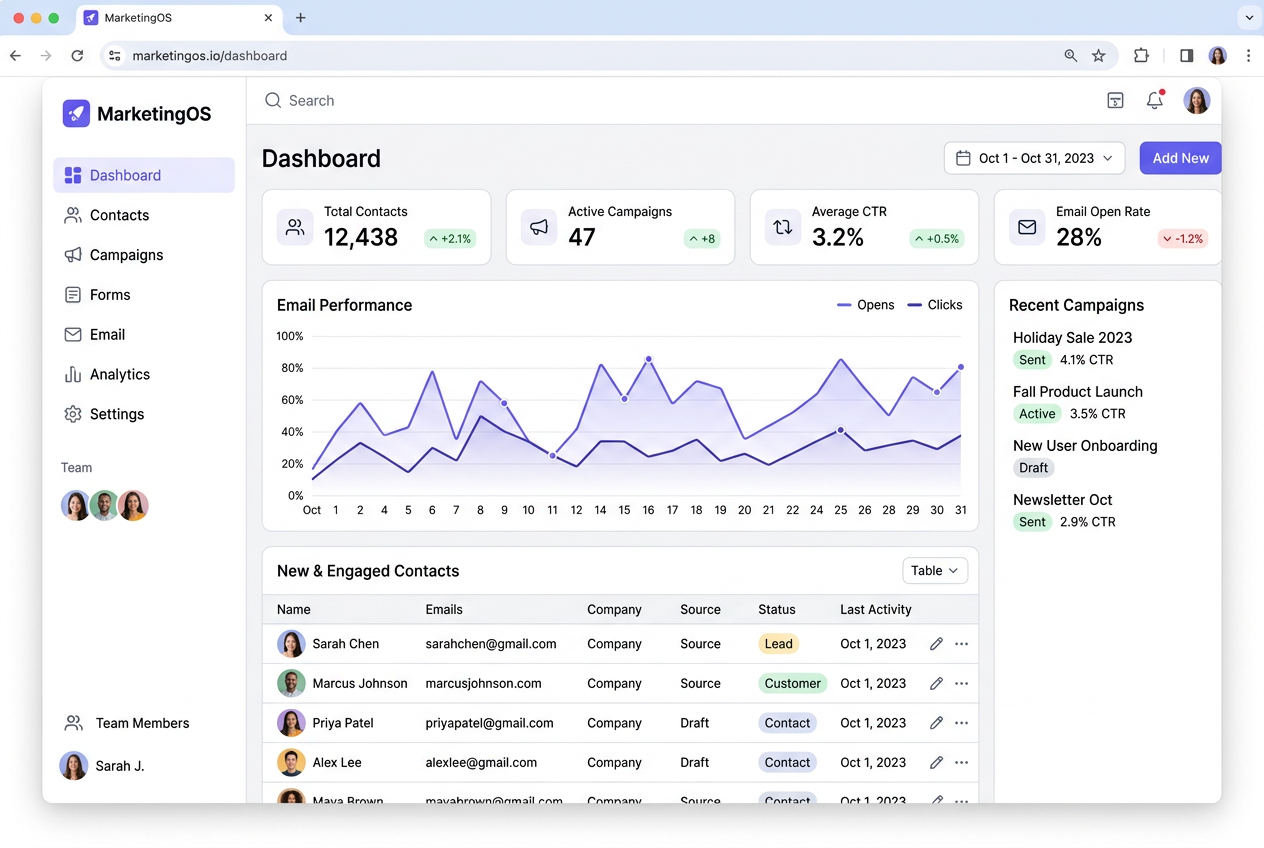Open a new browser tab
The image size is (1264, 848).
click(x=300, y=18)
